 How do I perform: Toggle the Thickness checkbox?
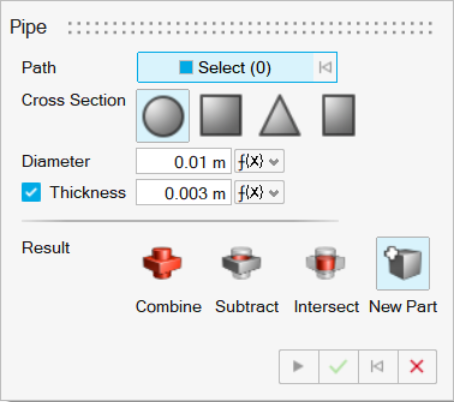[31, 192]
